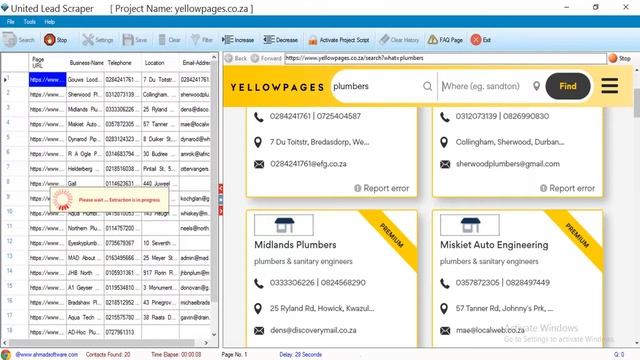Viewport: 640px width, 360px height.
Task: Click Report error under sherwoodplumbers@gmail.com
Action: click(567, 188)
